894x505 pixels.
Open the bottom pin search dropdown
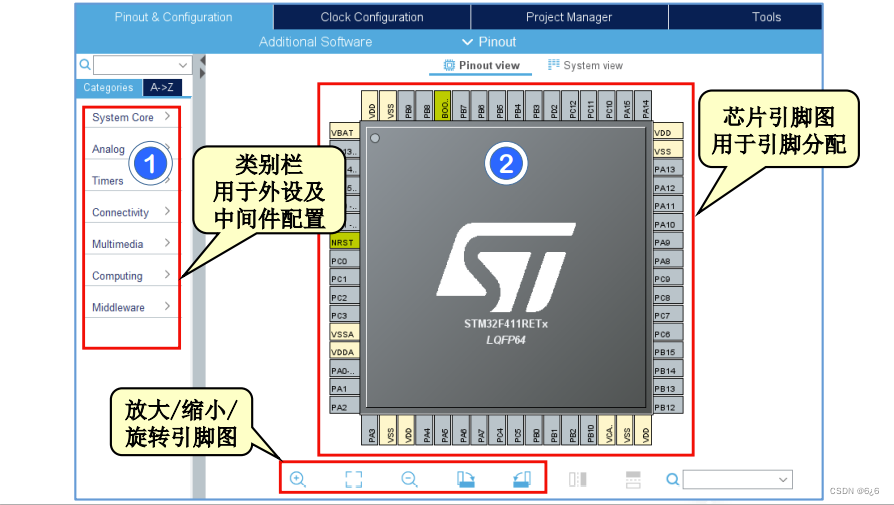coord(783,479)
